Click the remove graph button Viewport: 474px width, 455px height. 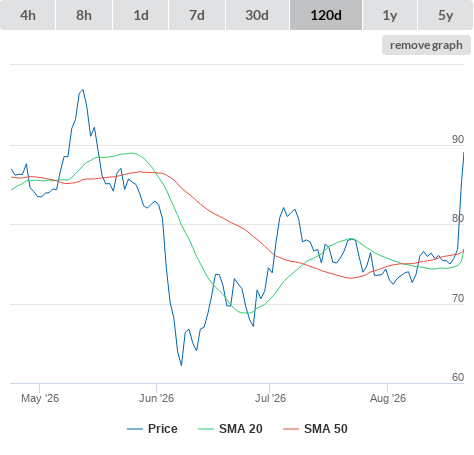pyautogui.click(x=426, y=45)
